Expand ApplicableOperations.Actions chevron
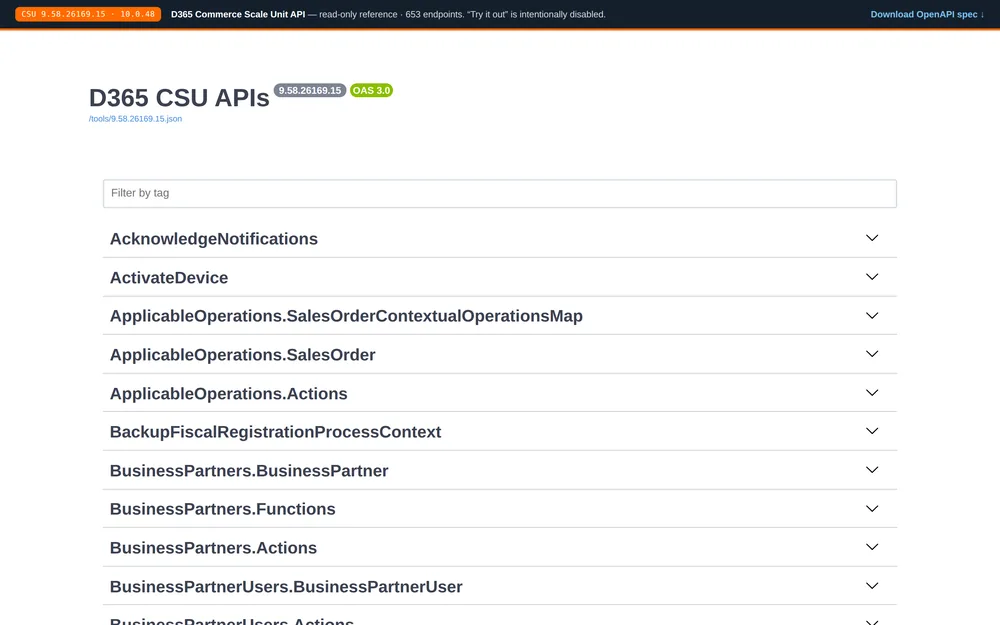The height and width of the screenshot is (625, 1000). pos(872,393)
